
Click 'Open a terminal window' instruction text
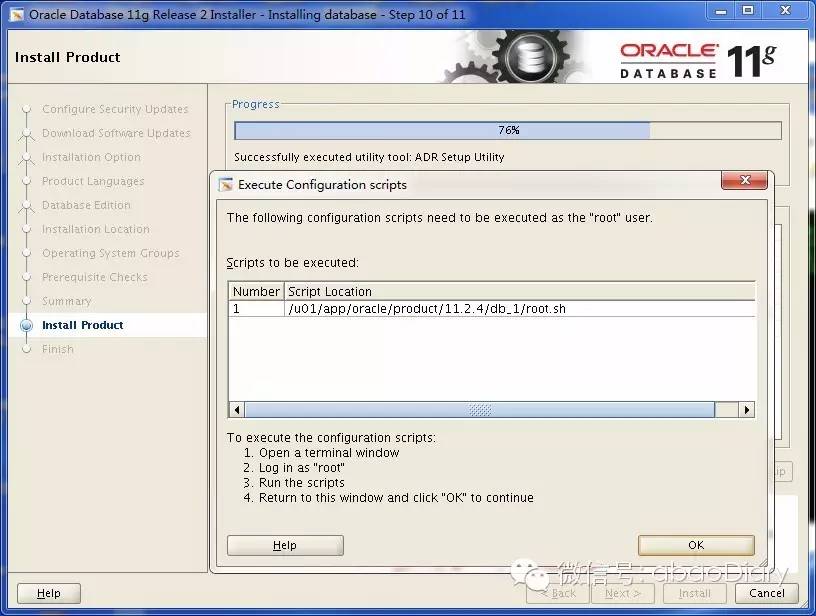[329, 453]
